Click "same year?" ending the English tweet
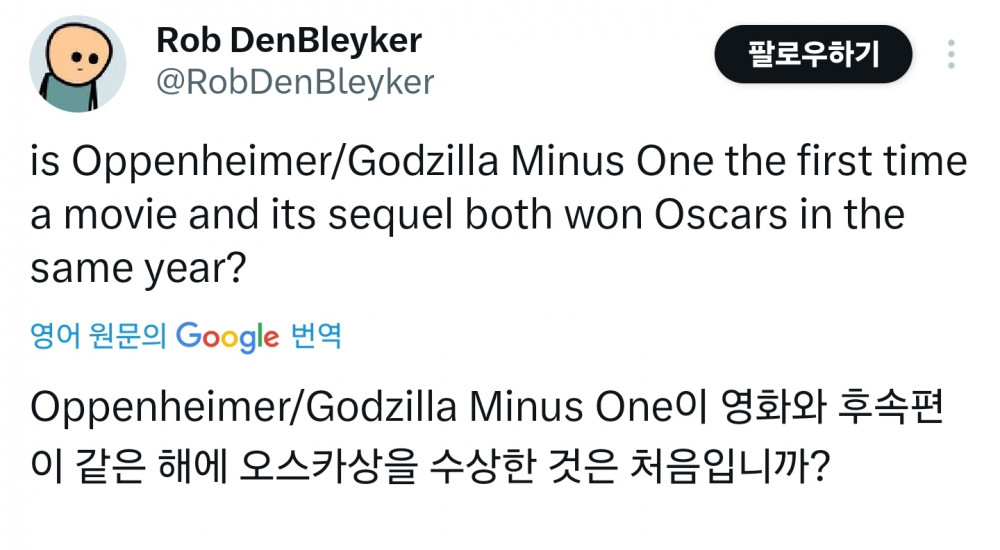 [138, 270]
